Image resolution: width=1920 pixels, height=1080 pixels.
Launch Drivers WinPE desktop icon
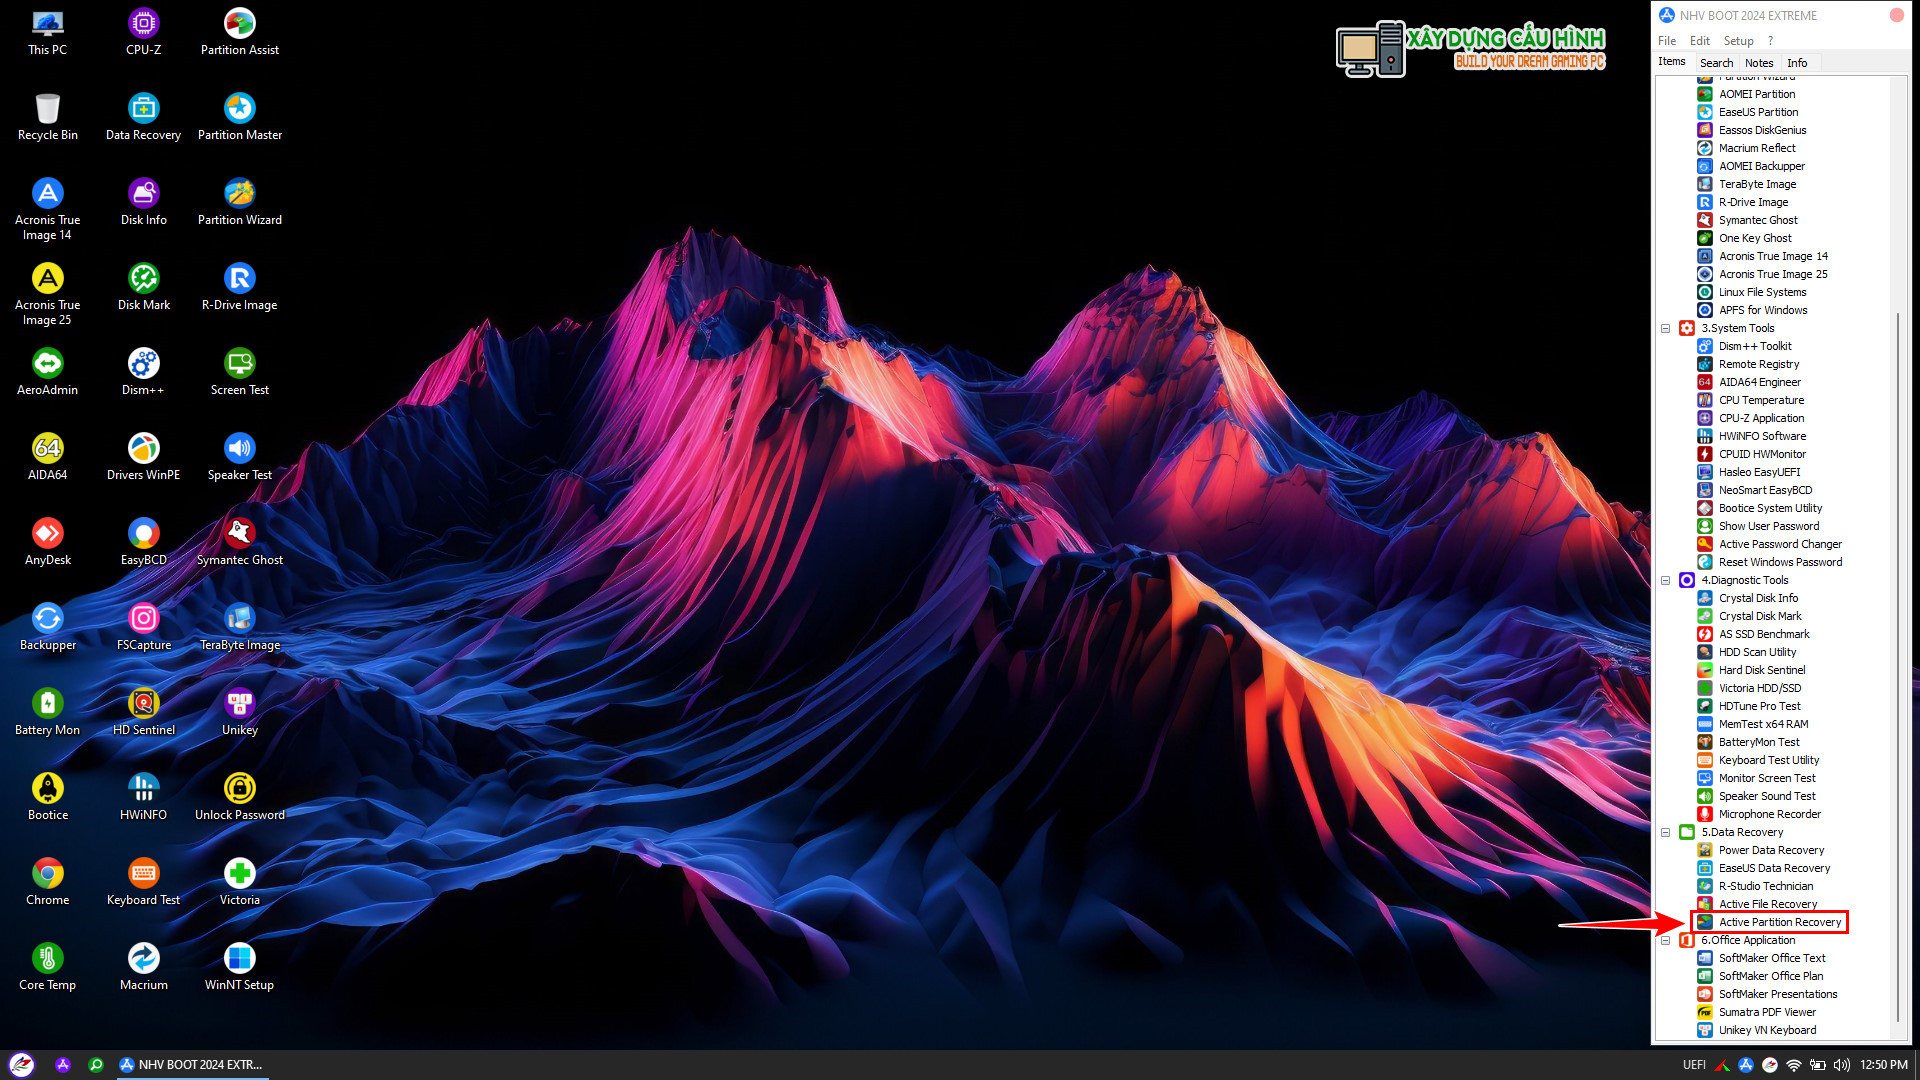click(143, 457)
